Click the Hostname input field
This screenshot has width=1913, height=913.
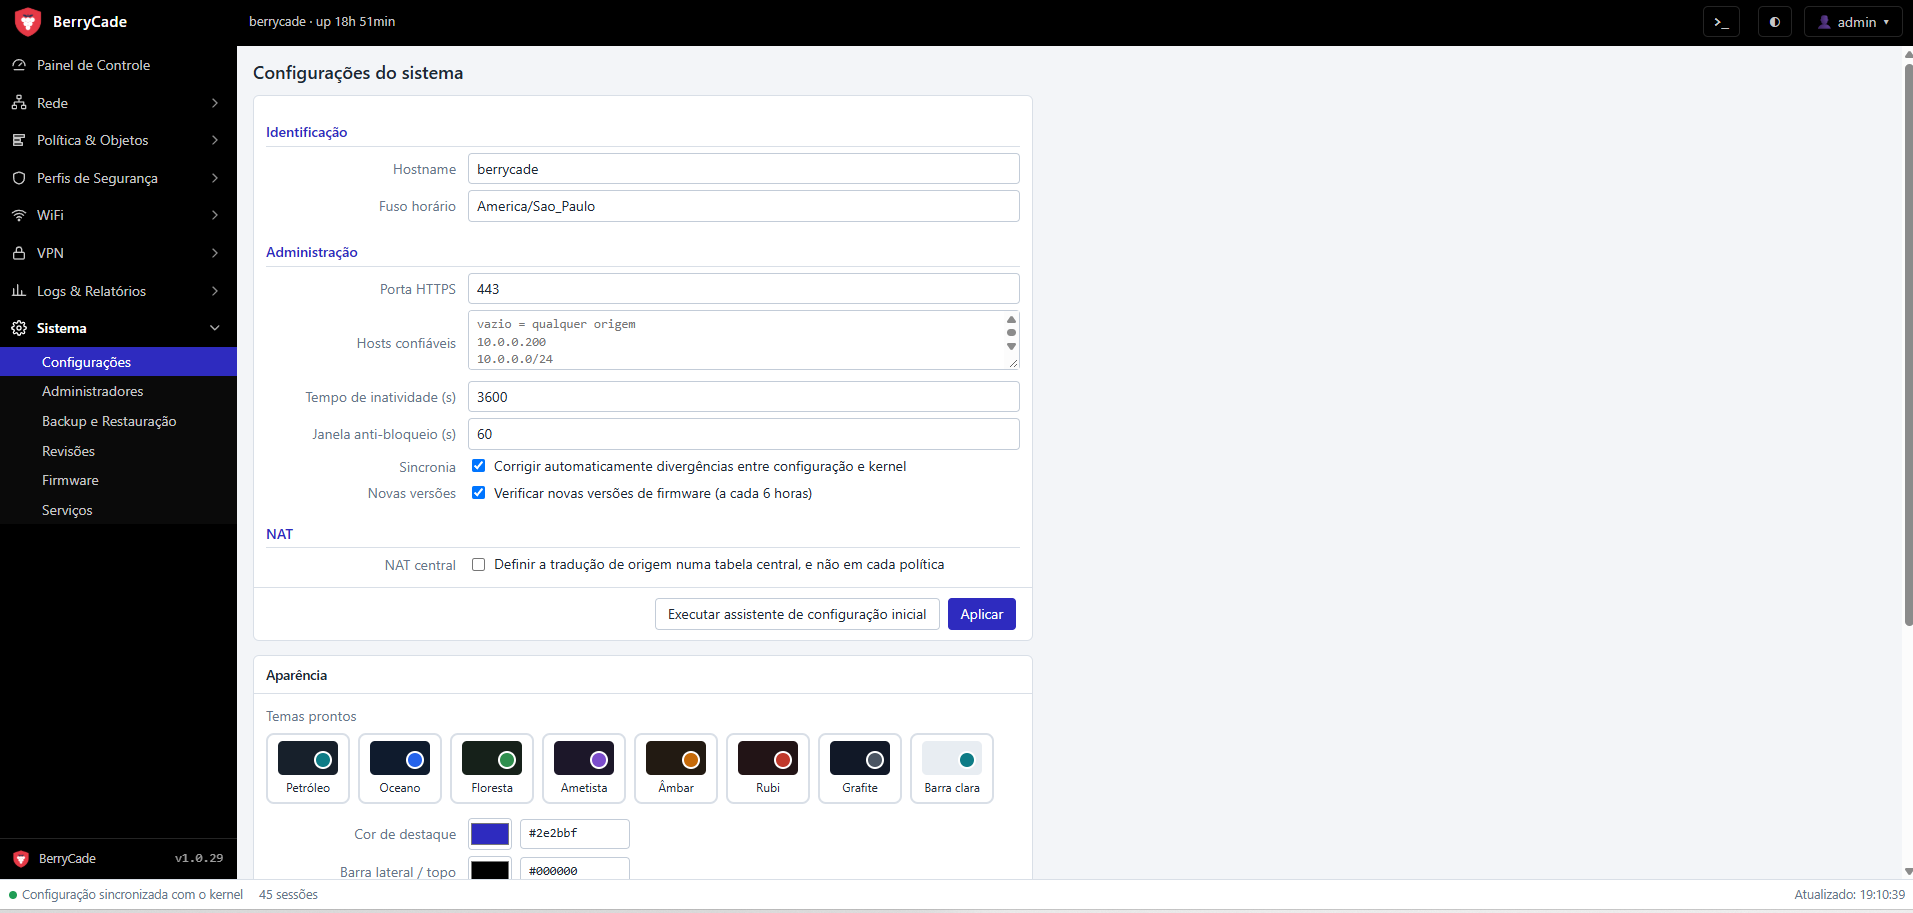(x=744, y=169)
